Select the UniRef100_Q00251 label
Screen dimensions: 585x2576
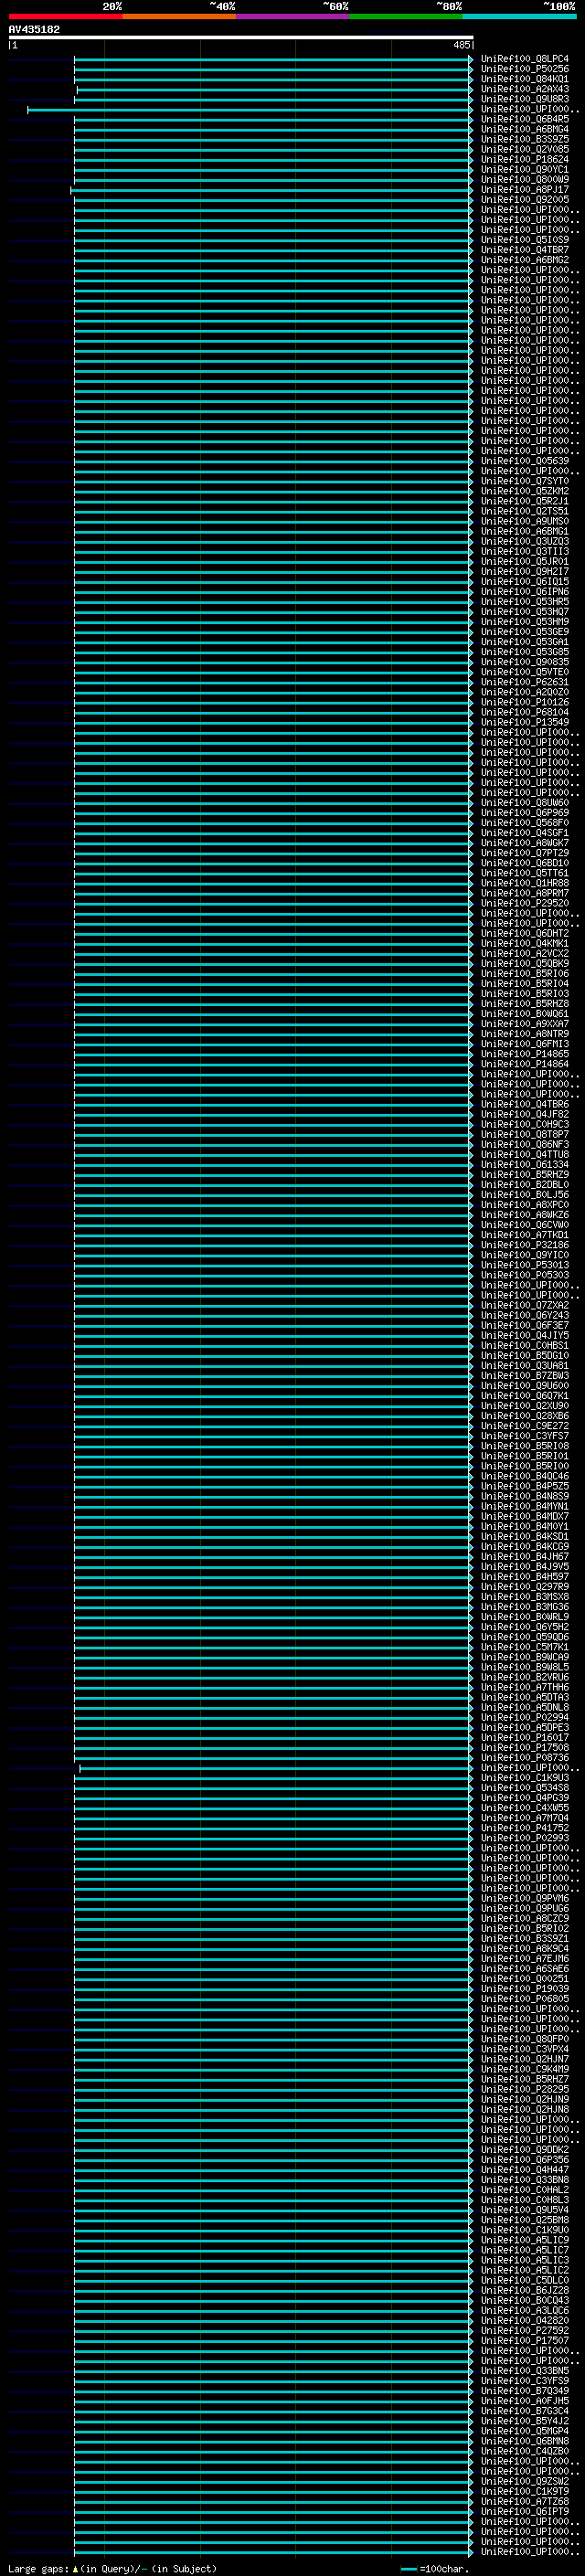525,1978
